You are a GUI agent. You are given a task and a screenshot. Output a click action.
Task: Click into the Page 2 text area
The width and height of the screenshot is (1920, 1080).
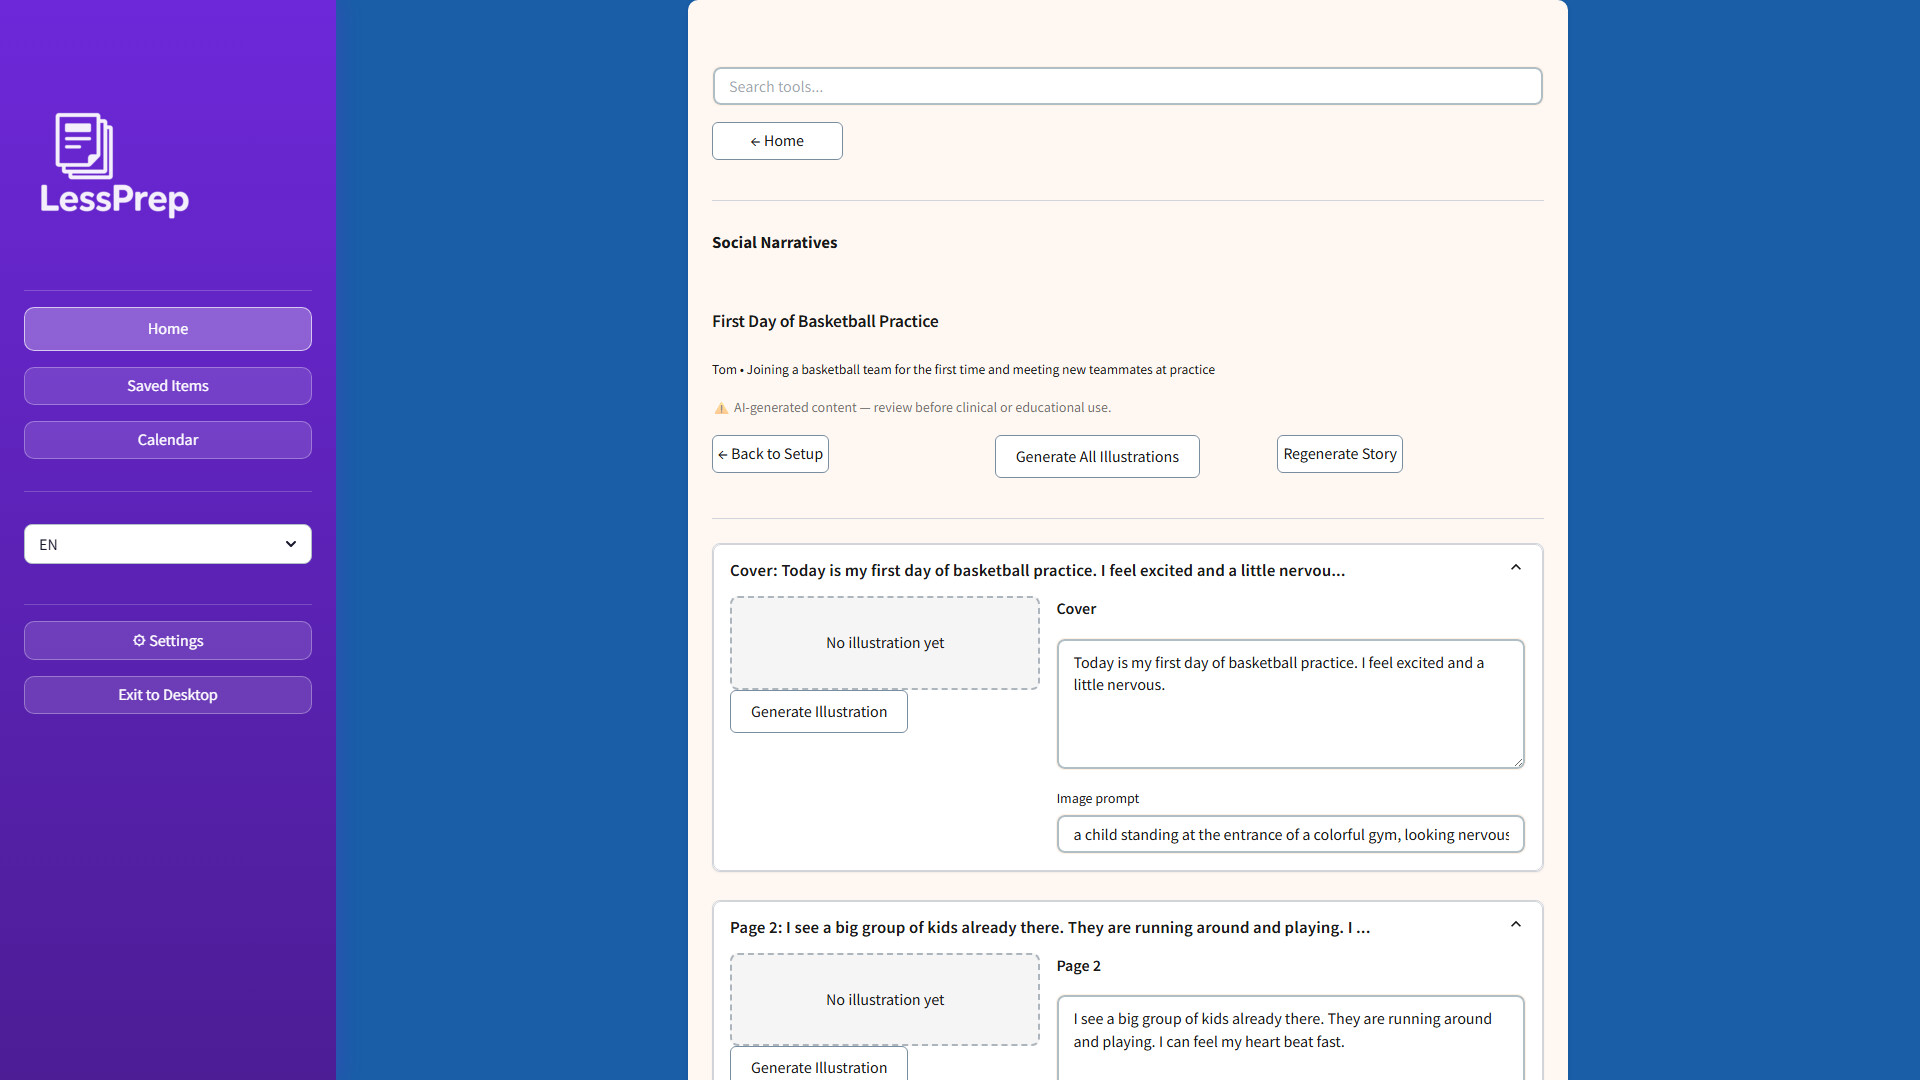[x=1291, y=1038]
